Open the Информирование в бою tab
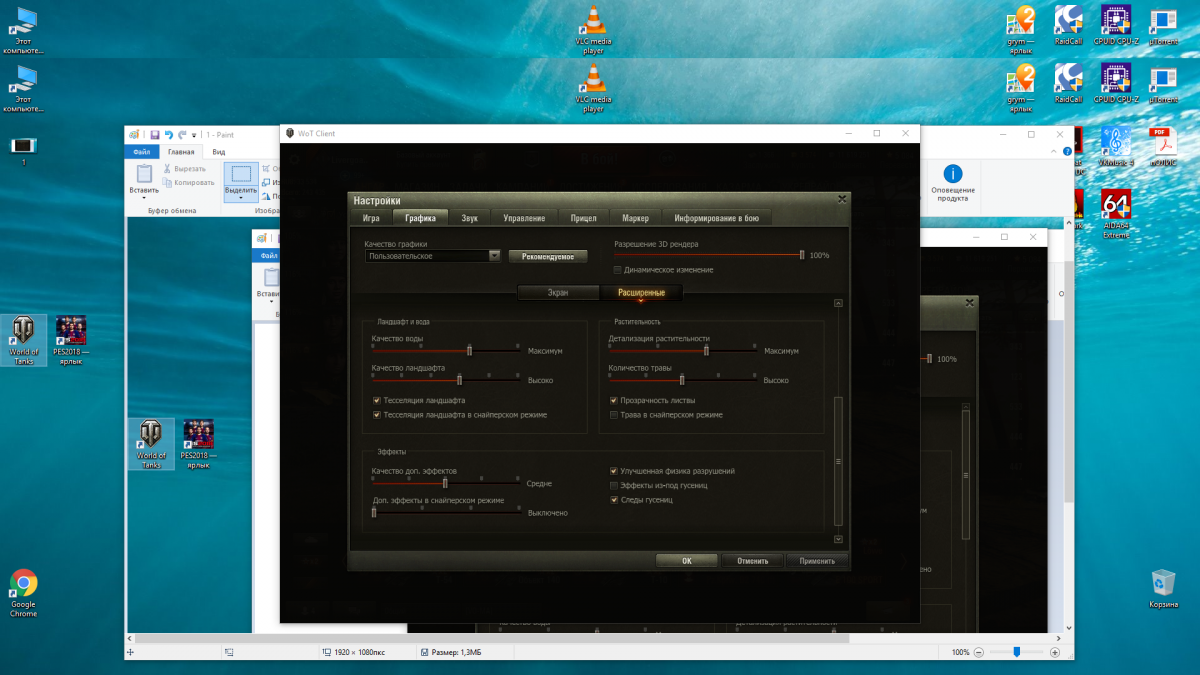Screen dimensions: 1200x675 717,218
